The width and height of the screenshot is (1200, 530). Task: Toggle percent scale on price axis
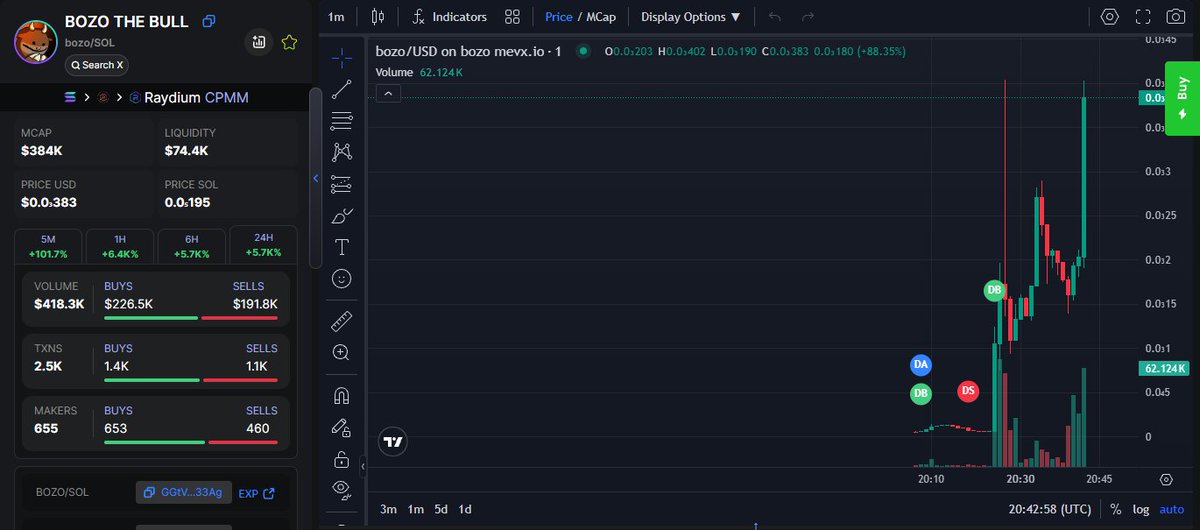1115,509
